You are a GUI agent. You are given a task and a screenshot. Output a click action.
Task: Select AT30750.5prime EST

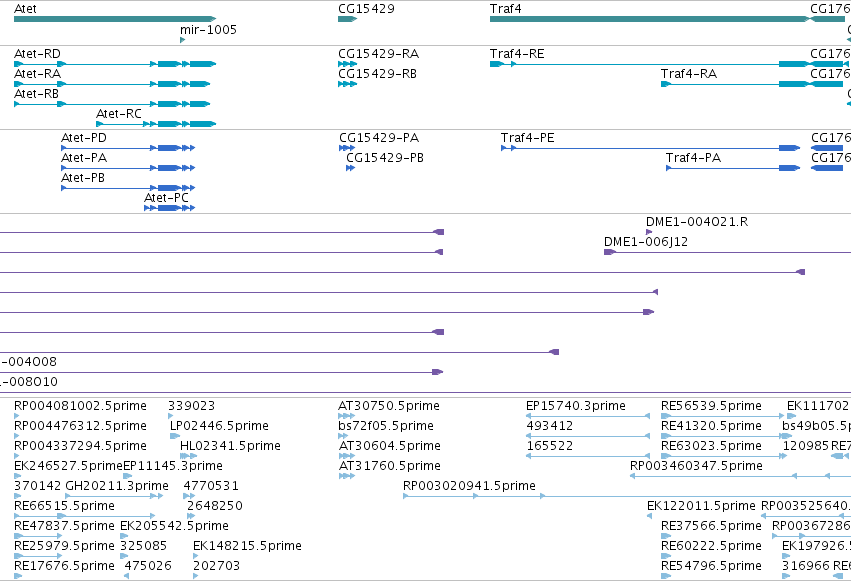coord(346,416)
